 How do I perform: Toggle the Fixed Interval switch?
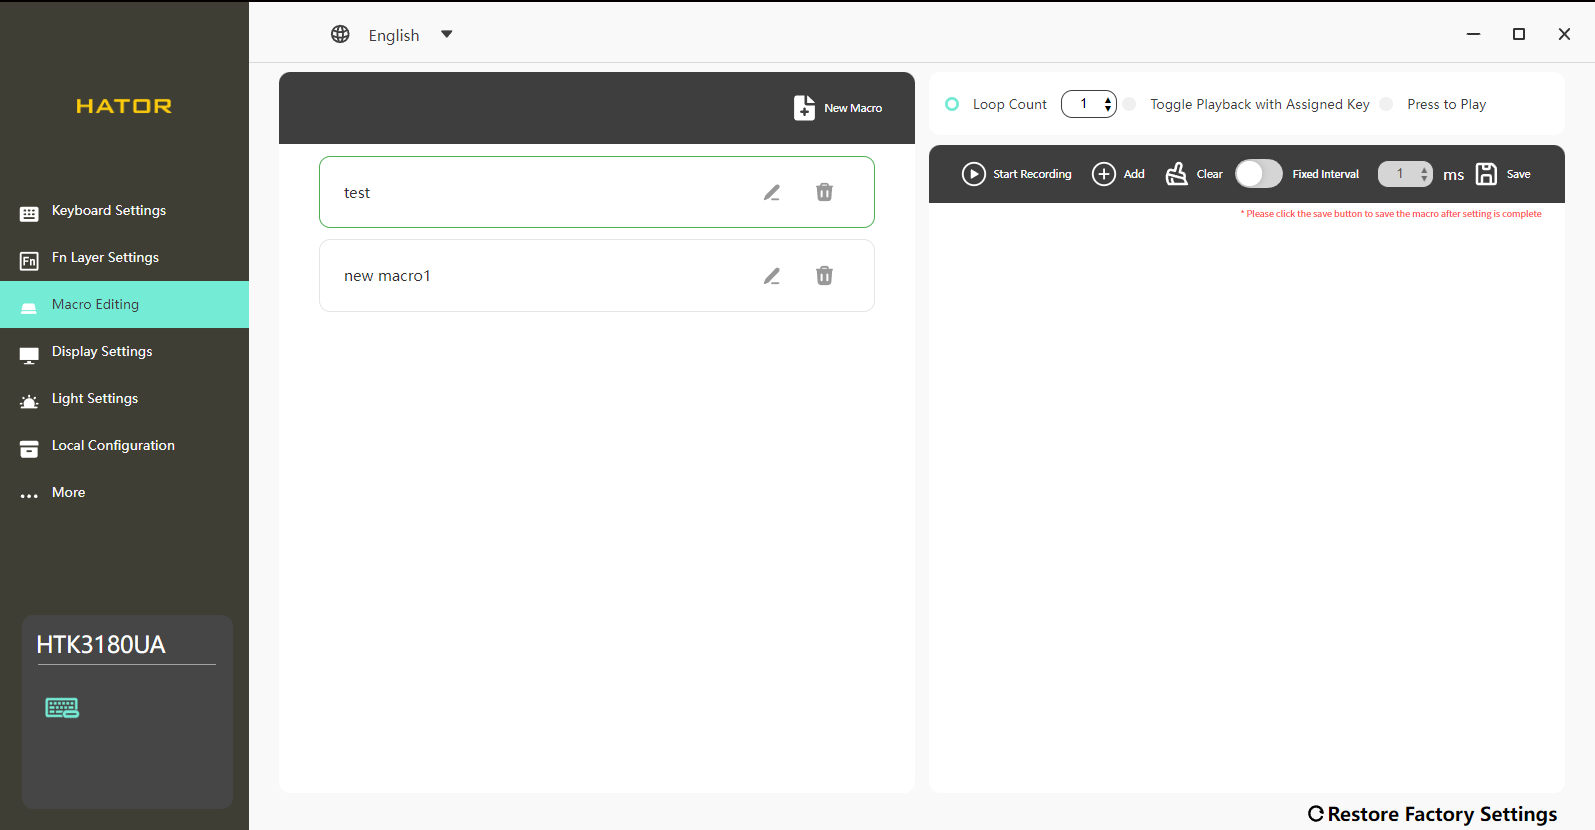[1258, 174]
